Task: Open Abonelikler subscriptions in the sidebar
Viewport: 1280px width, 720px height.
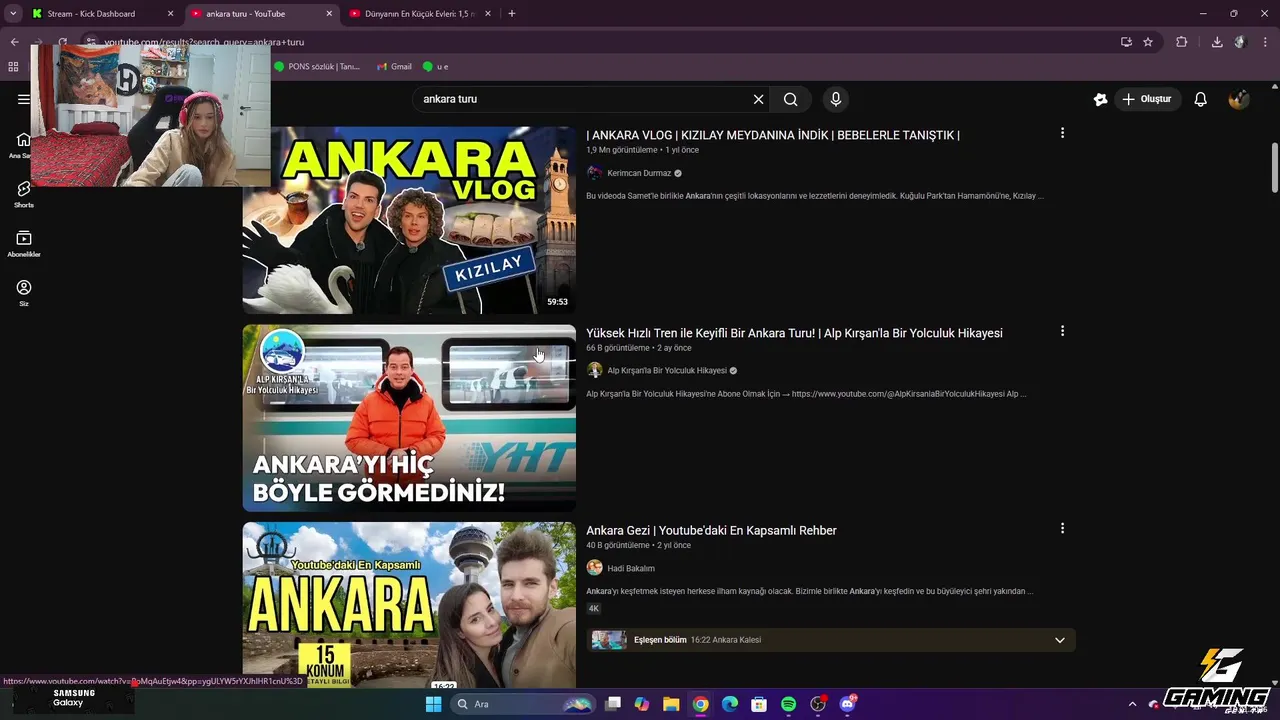Action: (24, 244)
